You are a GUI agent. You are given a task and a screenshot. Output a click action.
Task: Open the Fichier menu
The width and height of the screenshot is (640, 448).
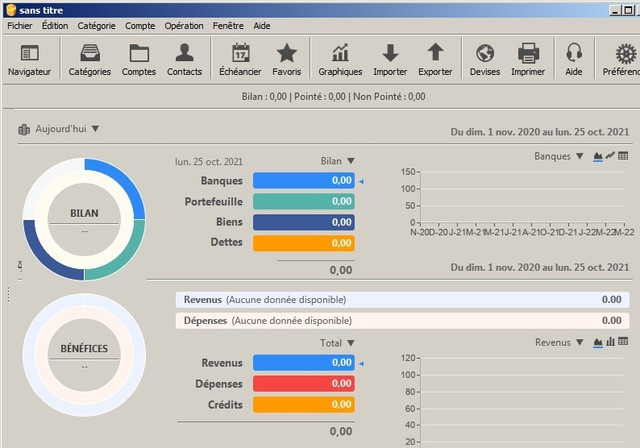pyautogui.click(x=19, y=26)
